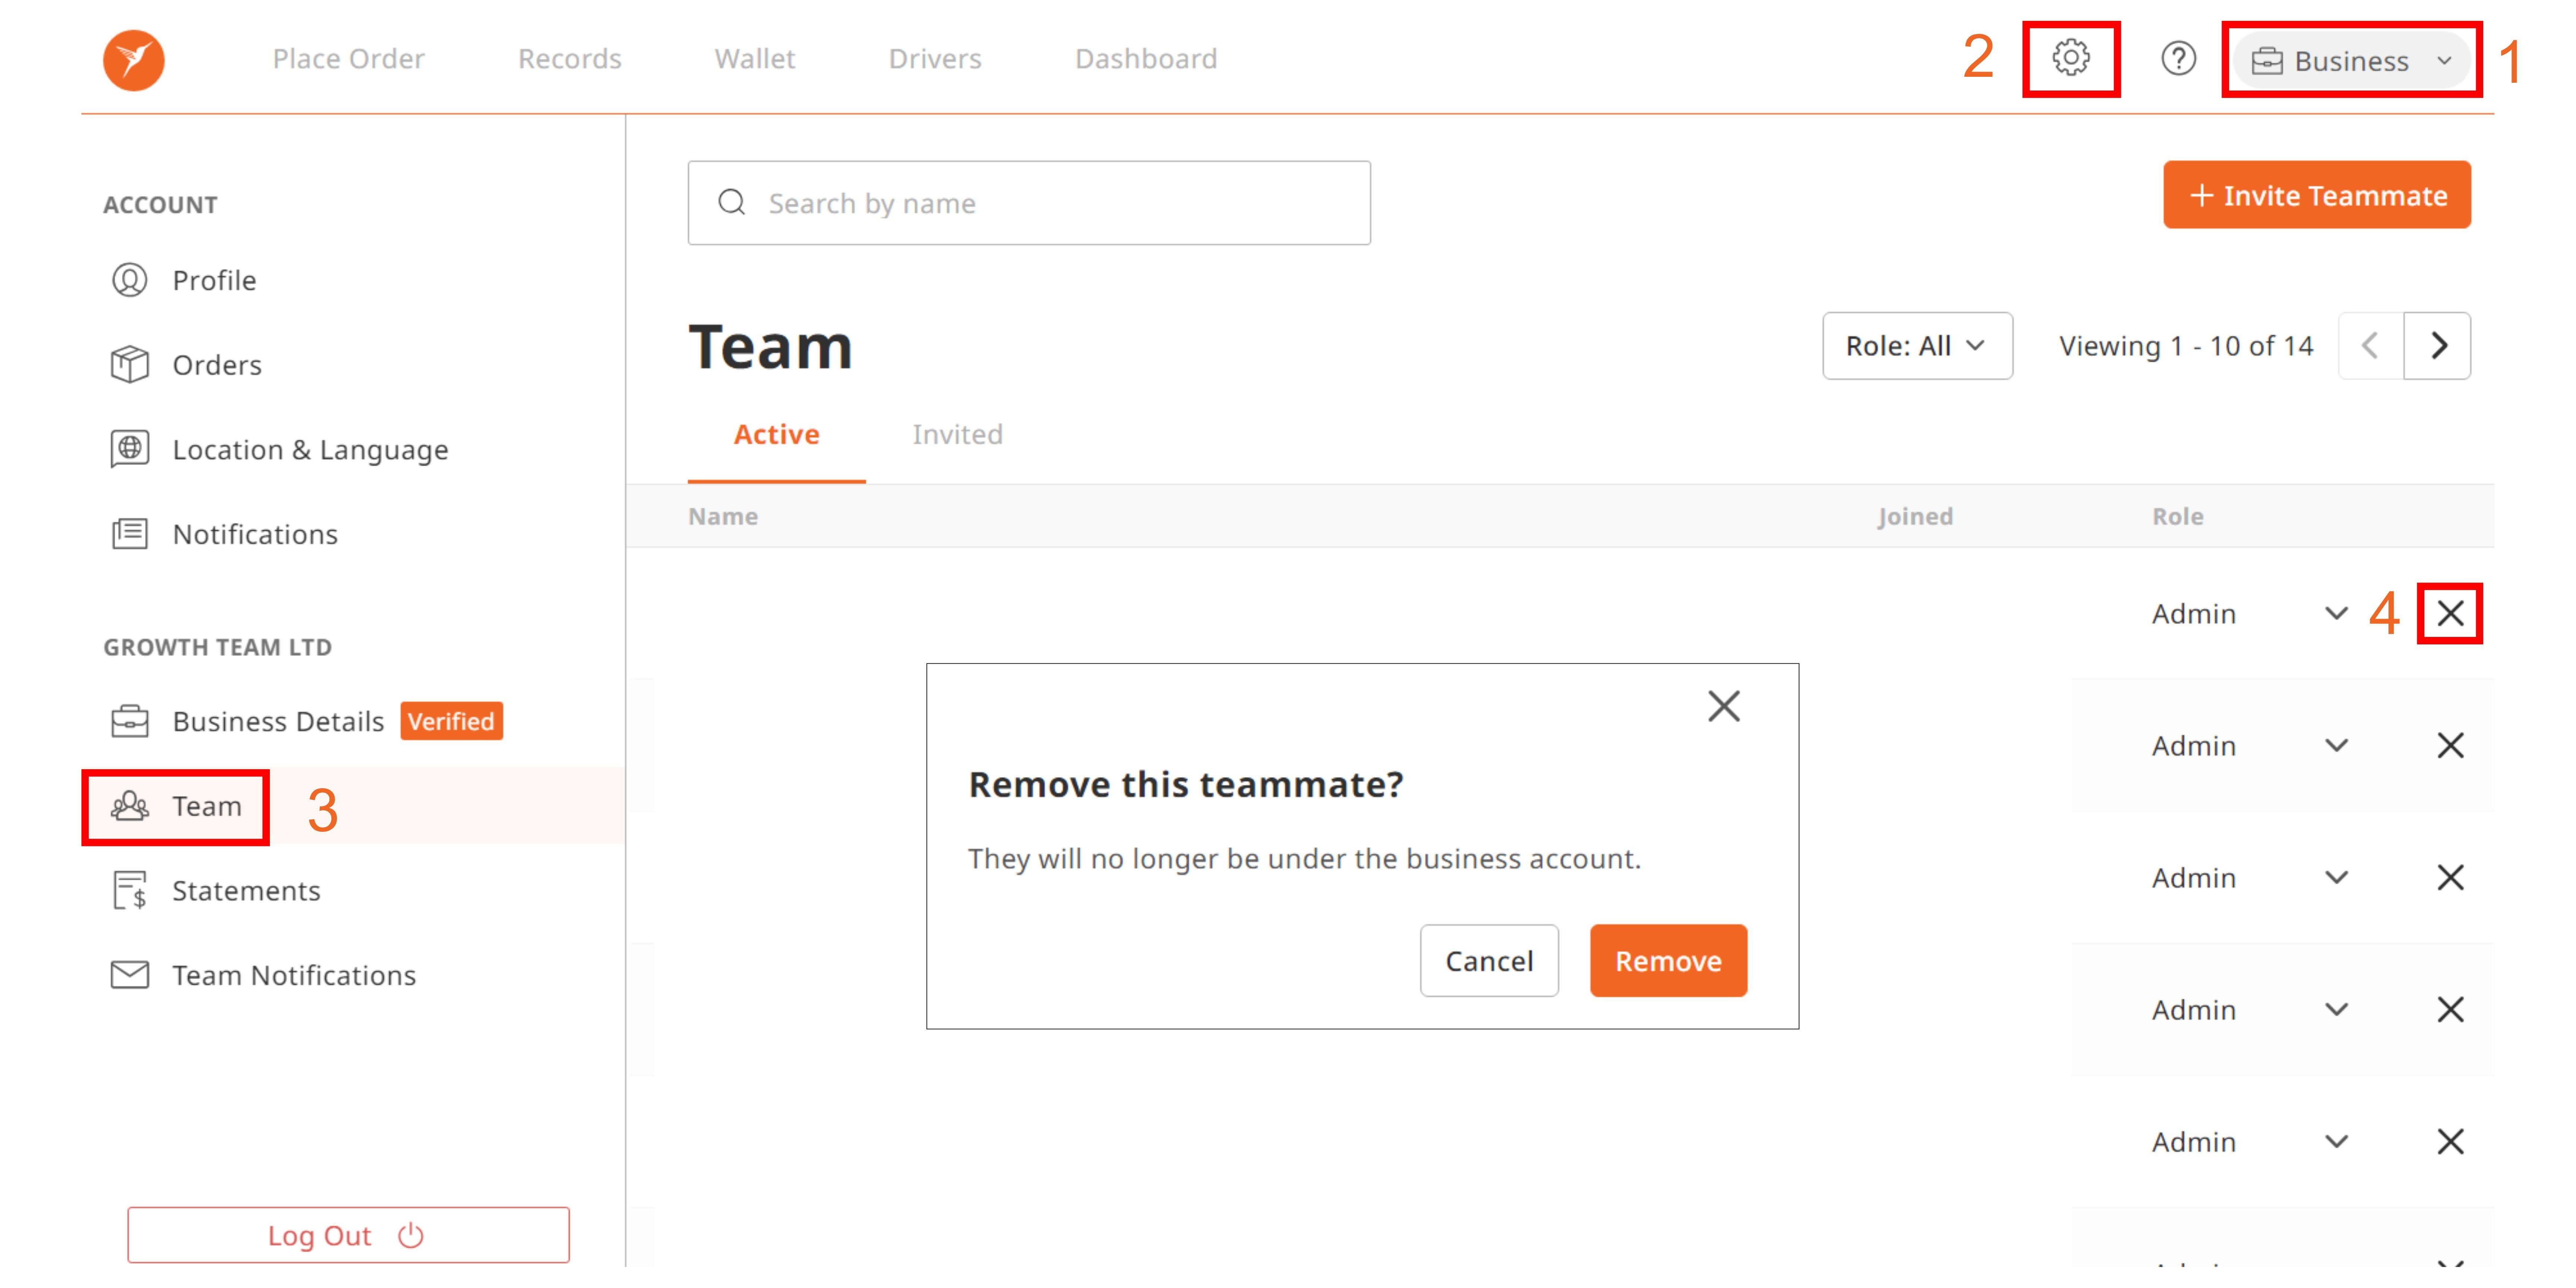Select Team in the sidebar
This screenshot has width=2576, height=1288.
coord(206,806)
